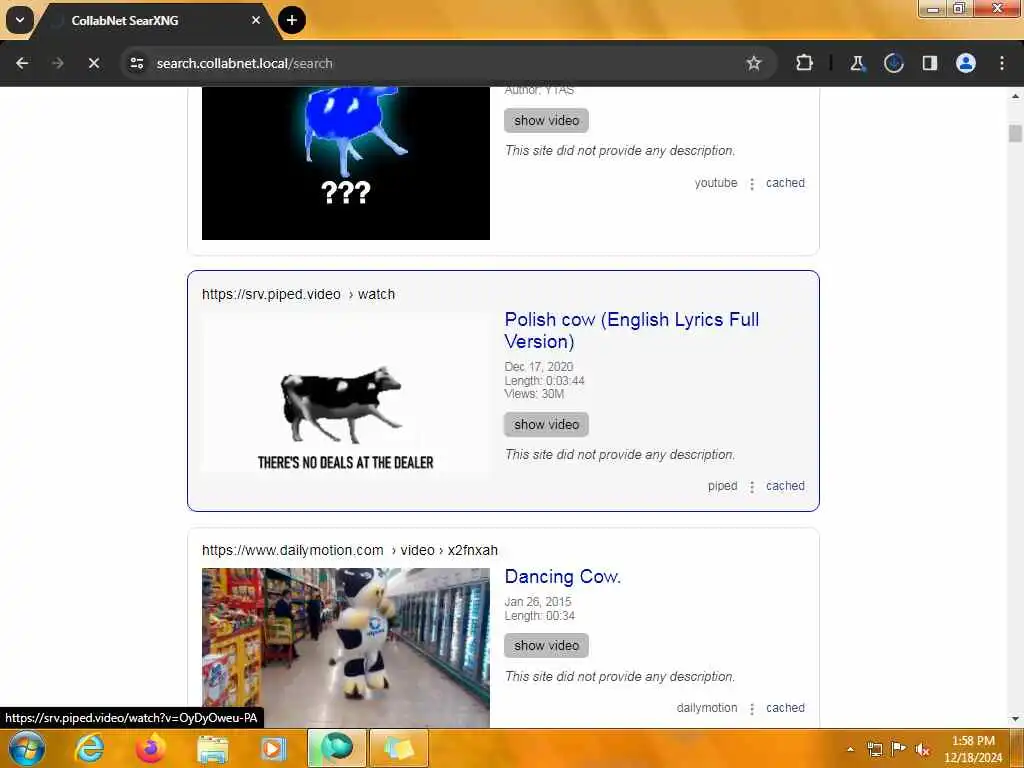Show video for Dancing Cow result
Image resolution: width=1024 pixels, height=768 pixels.
pos(546,645)
